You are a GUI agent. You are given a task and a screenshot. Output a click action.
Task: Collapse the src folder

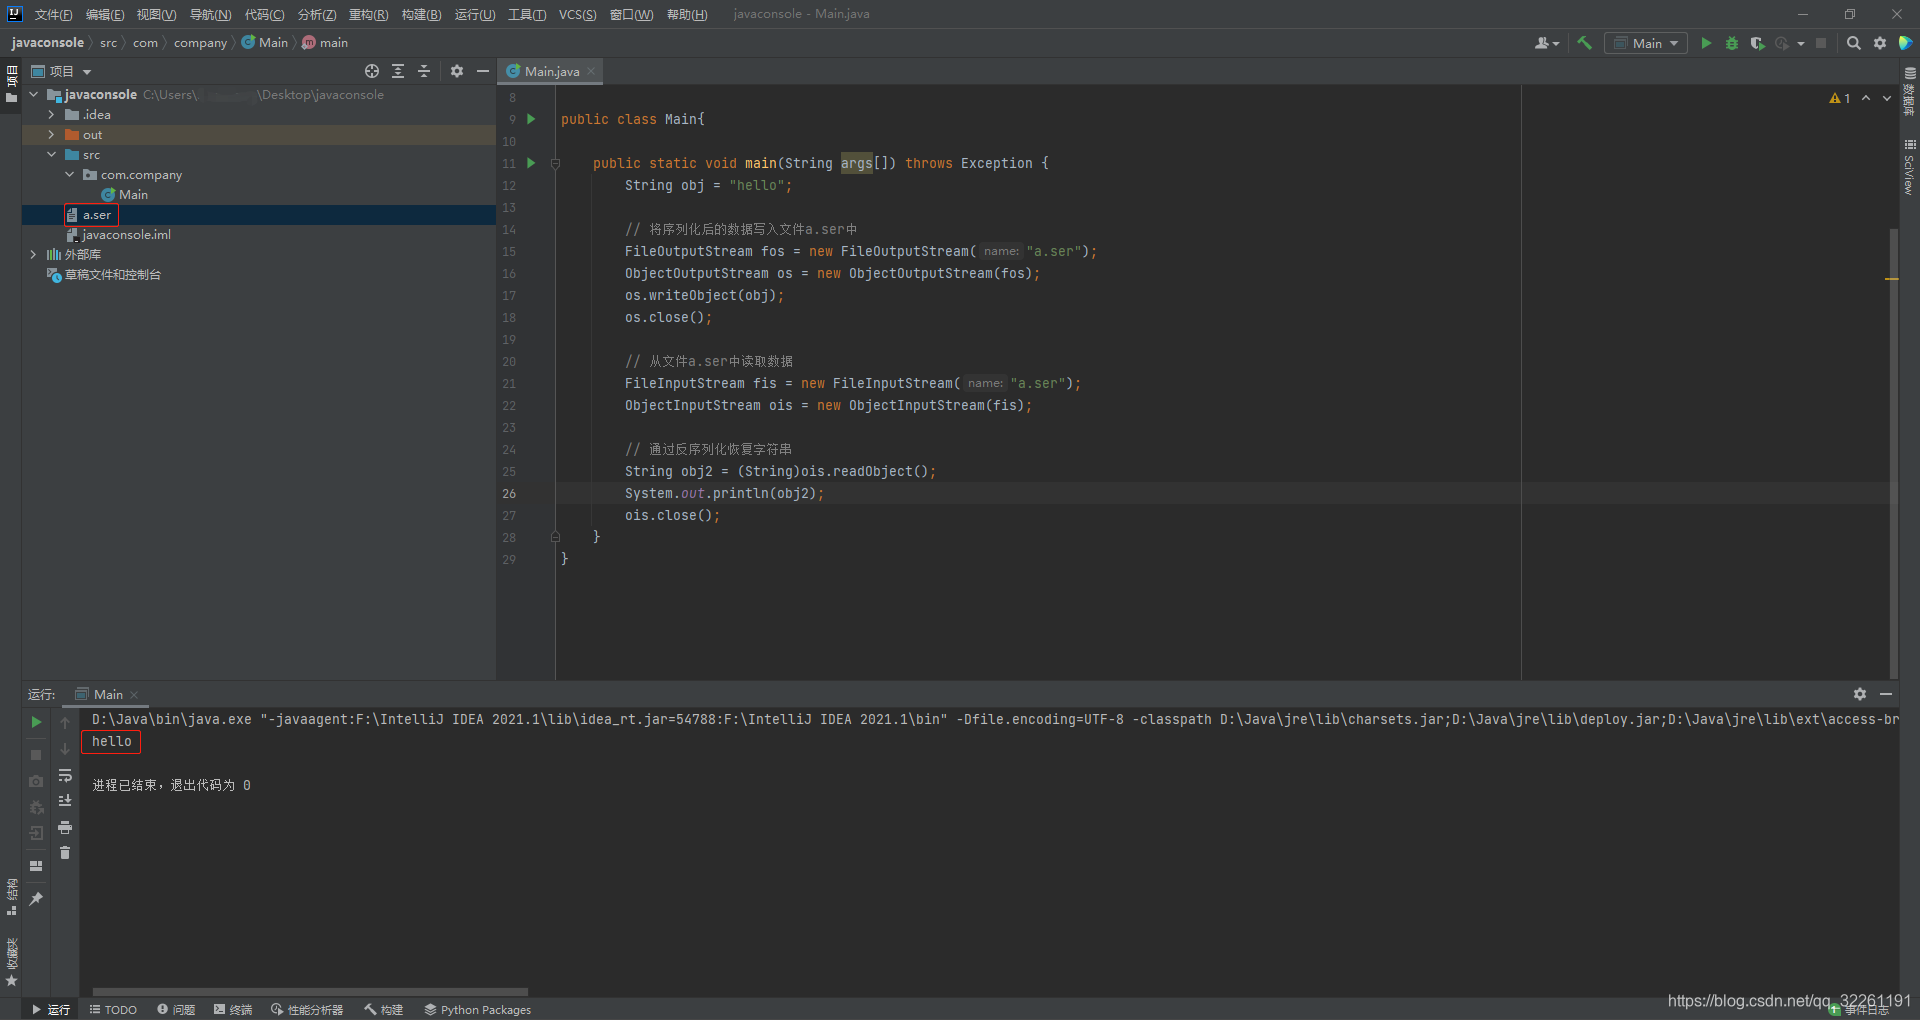[51, 155]
